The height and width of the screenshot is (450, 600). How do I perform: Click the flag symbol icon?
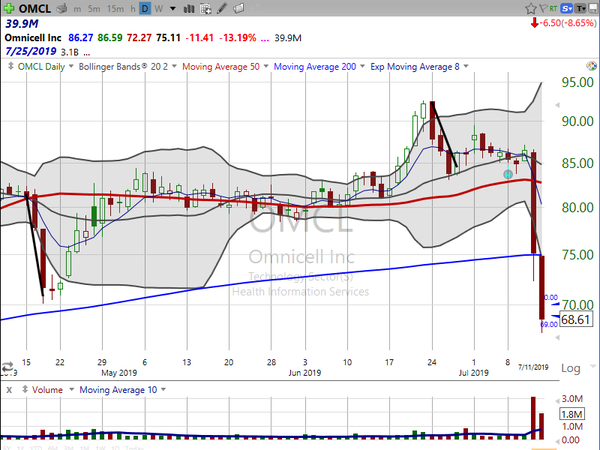click(x=543, y=8)
